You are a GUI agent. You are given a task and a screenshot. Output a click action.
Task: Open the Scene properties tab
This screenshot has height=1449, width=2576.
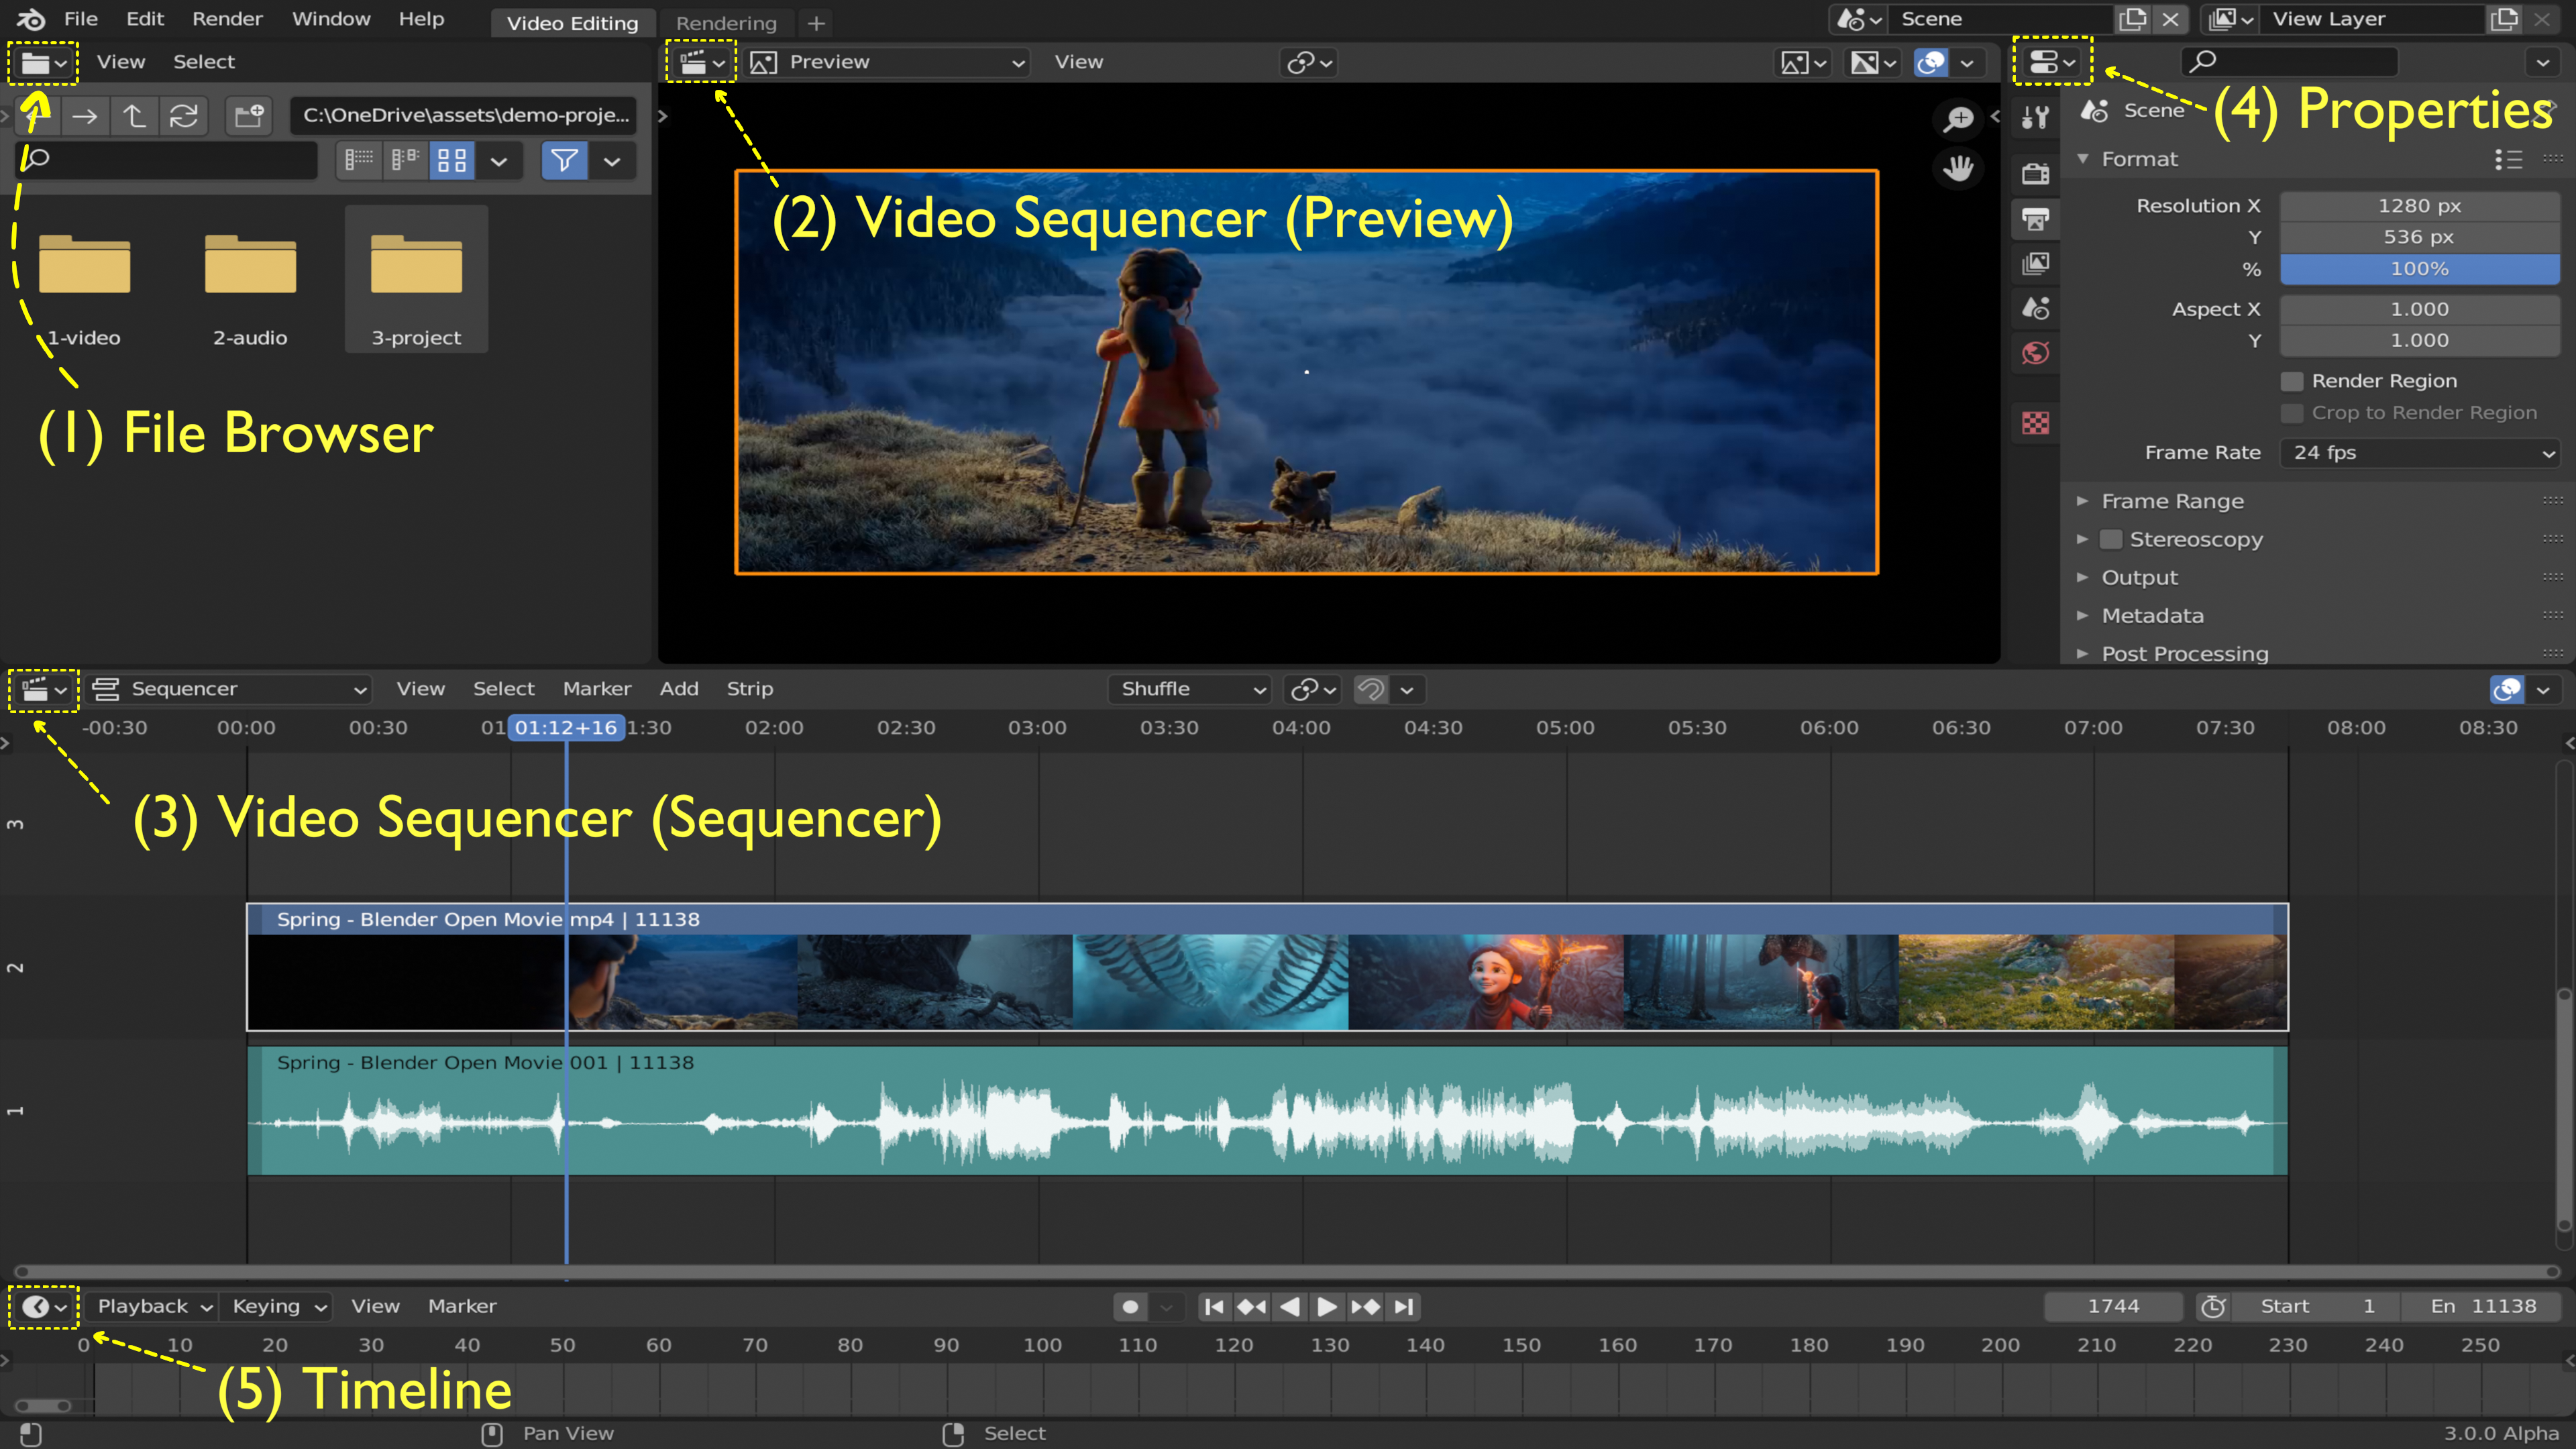click(2035, 308)
